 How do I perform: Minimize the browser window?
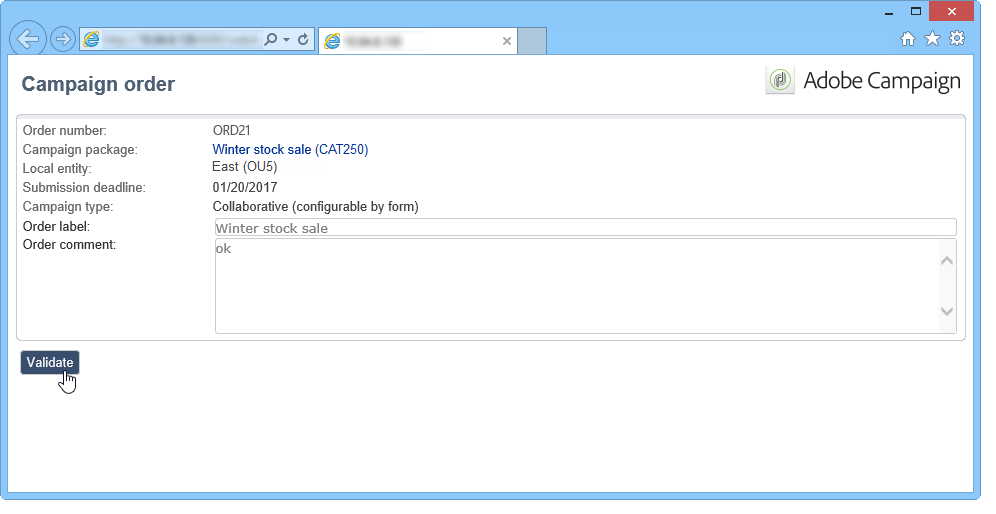coord(889,12)
